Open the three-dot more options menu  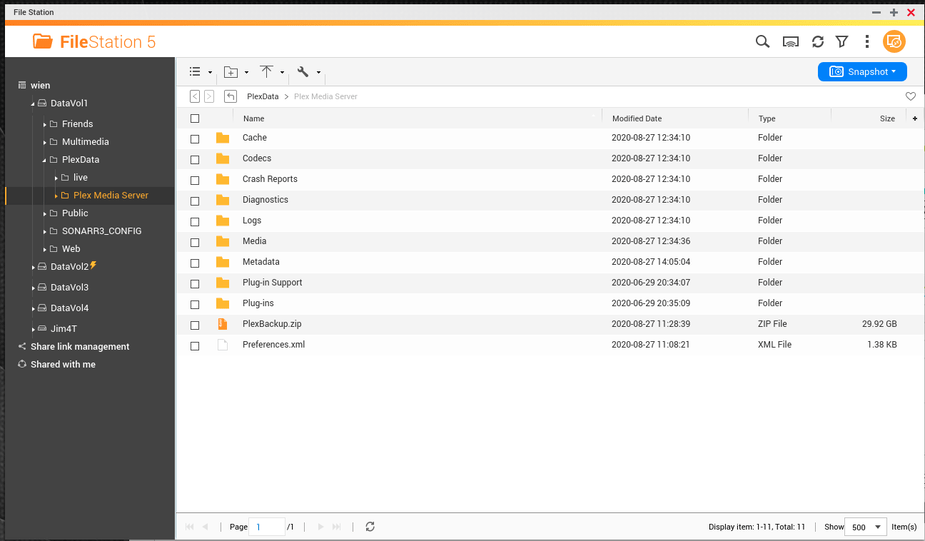pos(867,41)
